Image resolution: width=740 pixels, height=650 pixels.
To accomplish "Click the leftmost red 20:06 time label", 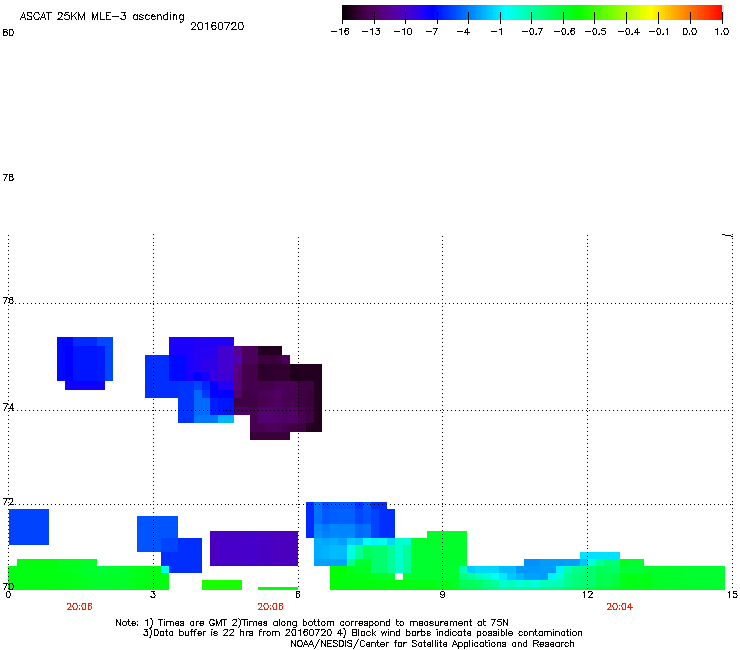I will 79,607.
